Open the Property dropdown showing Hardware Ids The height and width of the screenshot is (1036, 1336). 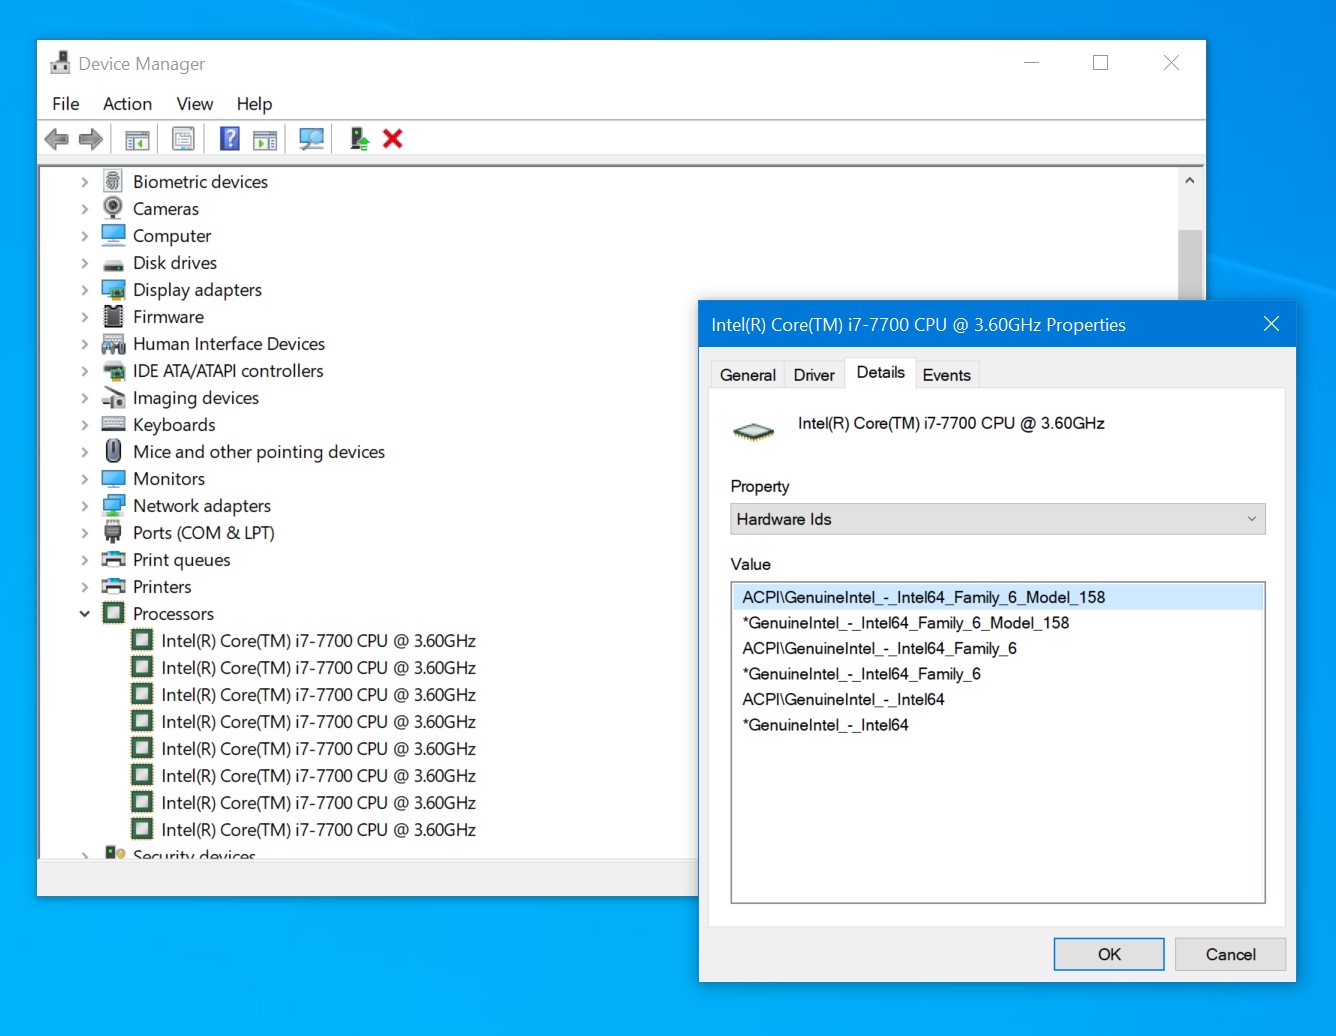(998, 519)
